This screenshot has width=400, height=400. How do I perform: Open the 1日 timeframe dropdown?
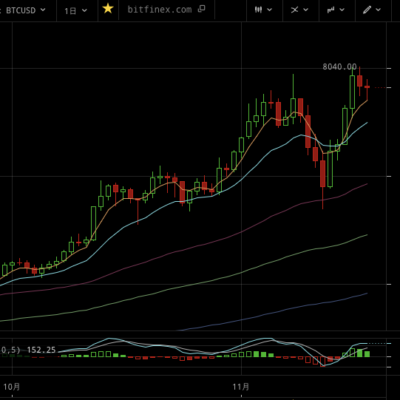click(x=76, y=11)
